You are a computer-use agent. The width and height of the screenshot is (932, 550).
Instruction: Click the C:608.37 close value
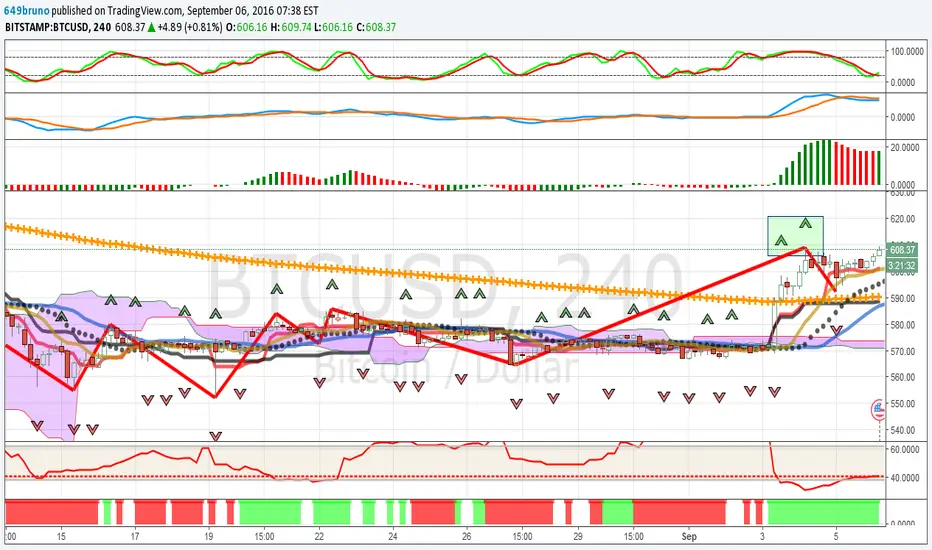coord(376,27)
